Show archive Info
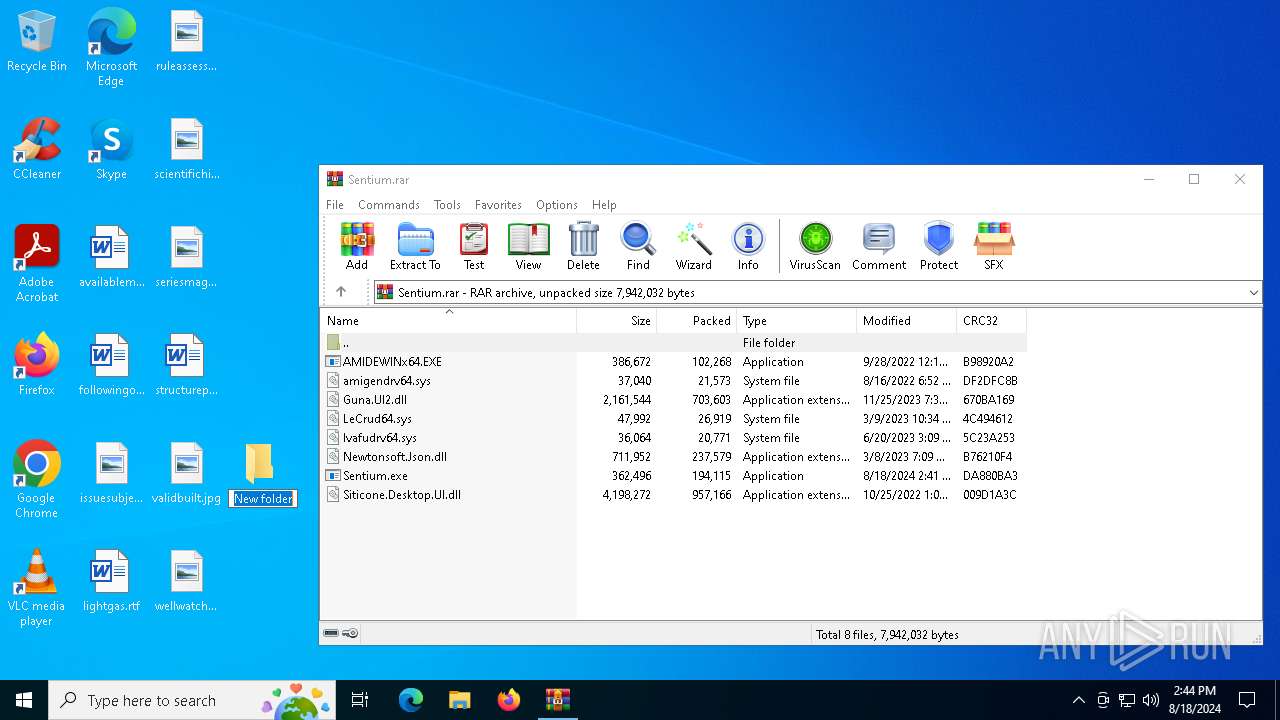1280x720 pixels. (x=748, y=247)
